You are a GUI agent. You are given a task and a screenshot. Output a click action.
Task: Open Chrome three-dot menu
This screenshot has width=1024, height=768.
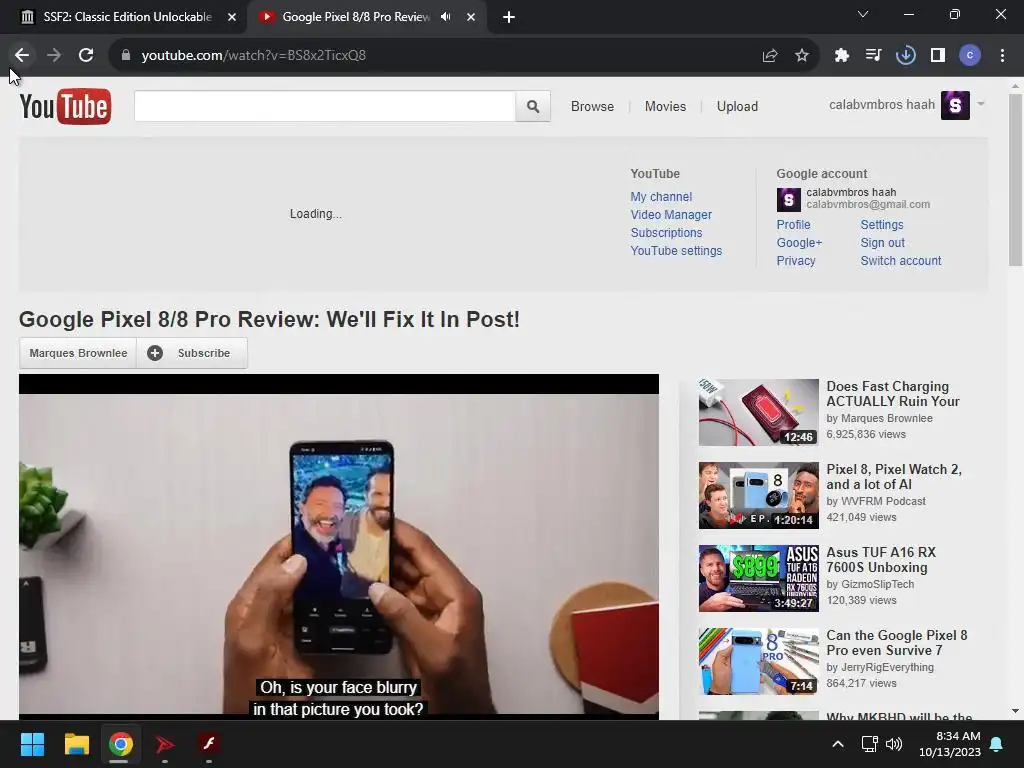tap(1002, 56)
